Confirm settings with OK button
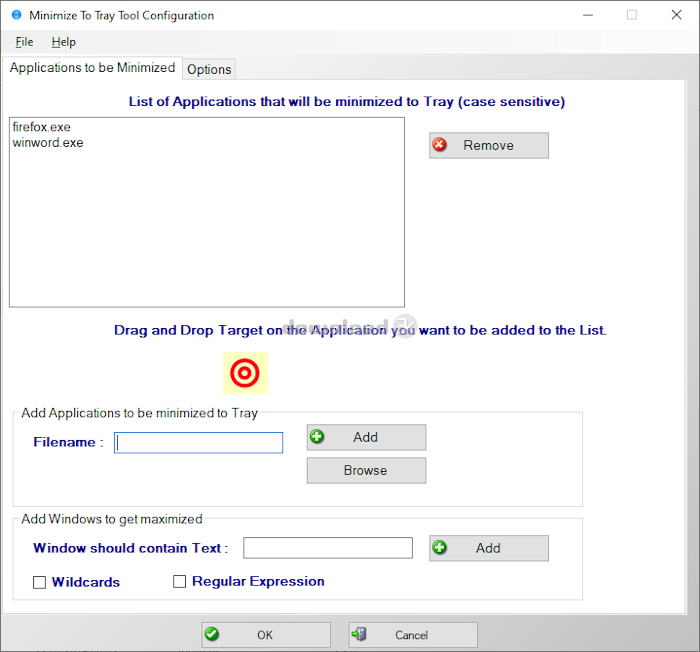 [266, 635]
